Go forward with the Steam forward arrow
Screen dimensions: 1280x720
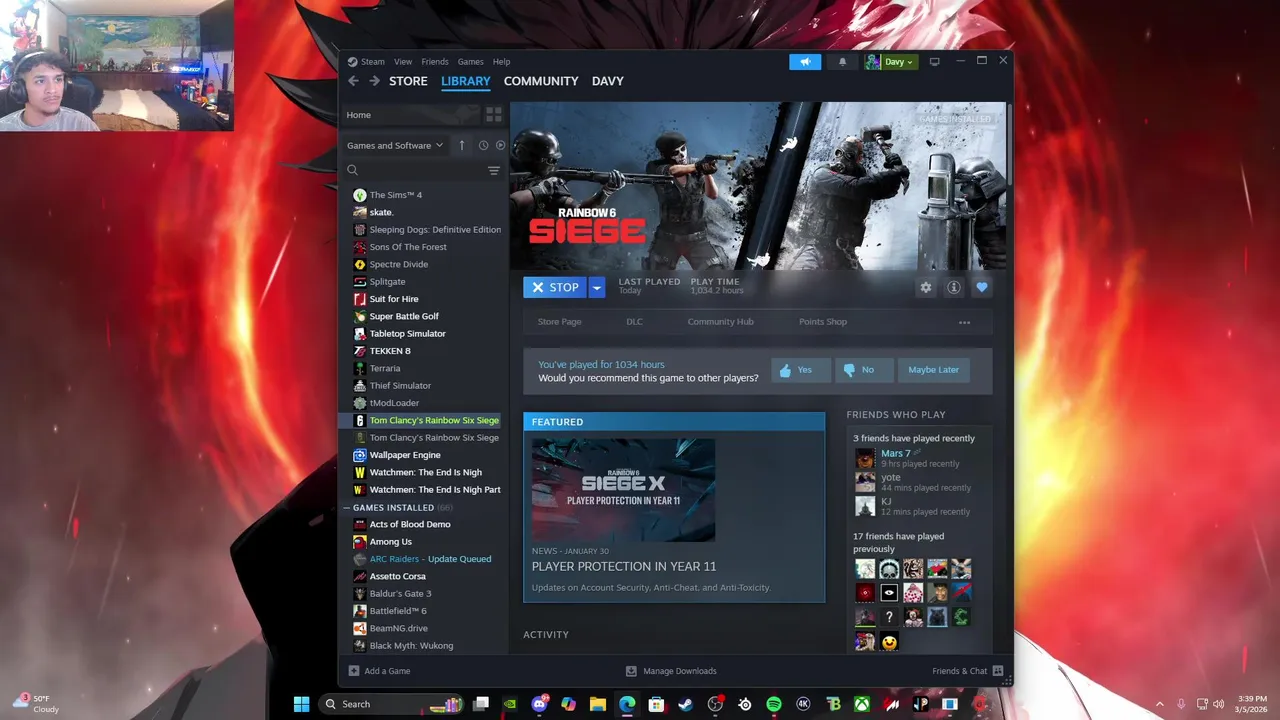tap(374, 81)
